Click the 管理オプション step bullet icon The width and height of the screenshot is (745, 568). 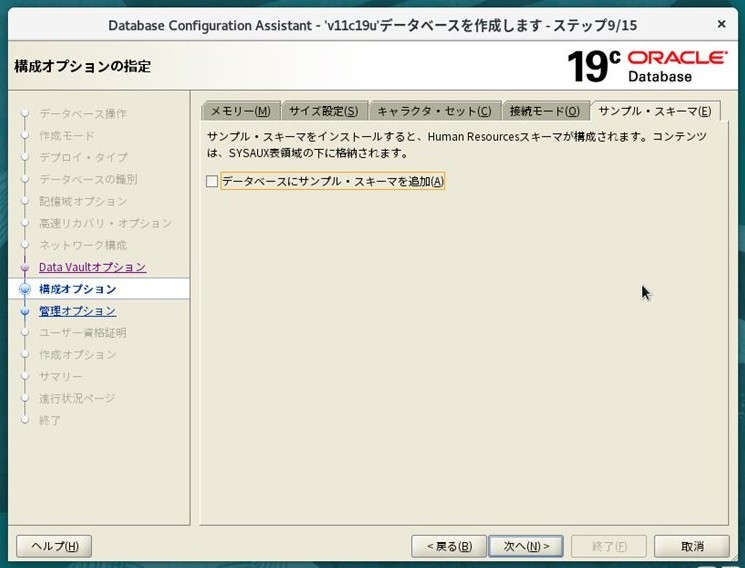(25, 311)
